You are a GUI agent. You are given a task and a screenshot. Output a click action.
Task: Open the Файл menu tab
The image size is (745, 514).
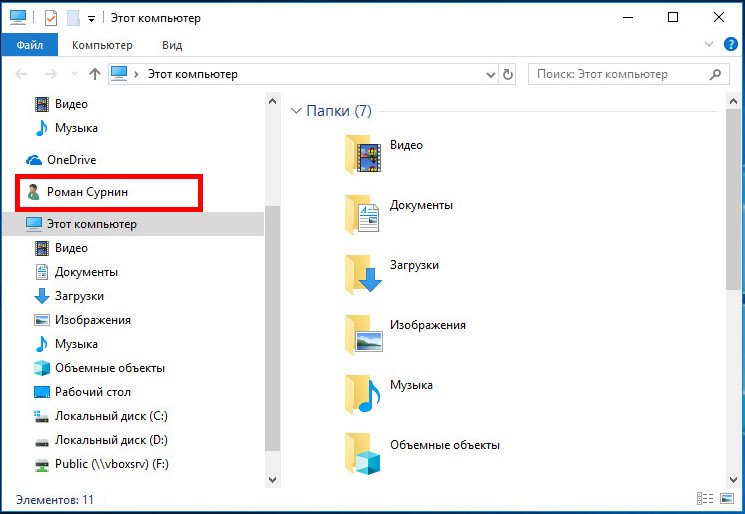pyautogui.click(x=29, y=45)
